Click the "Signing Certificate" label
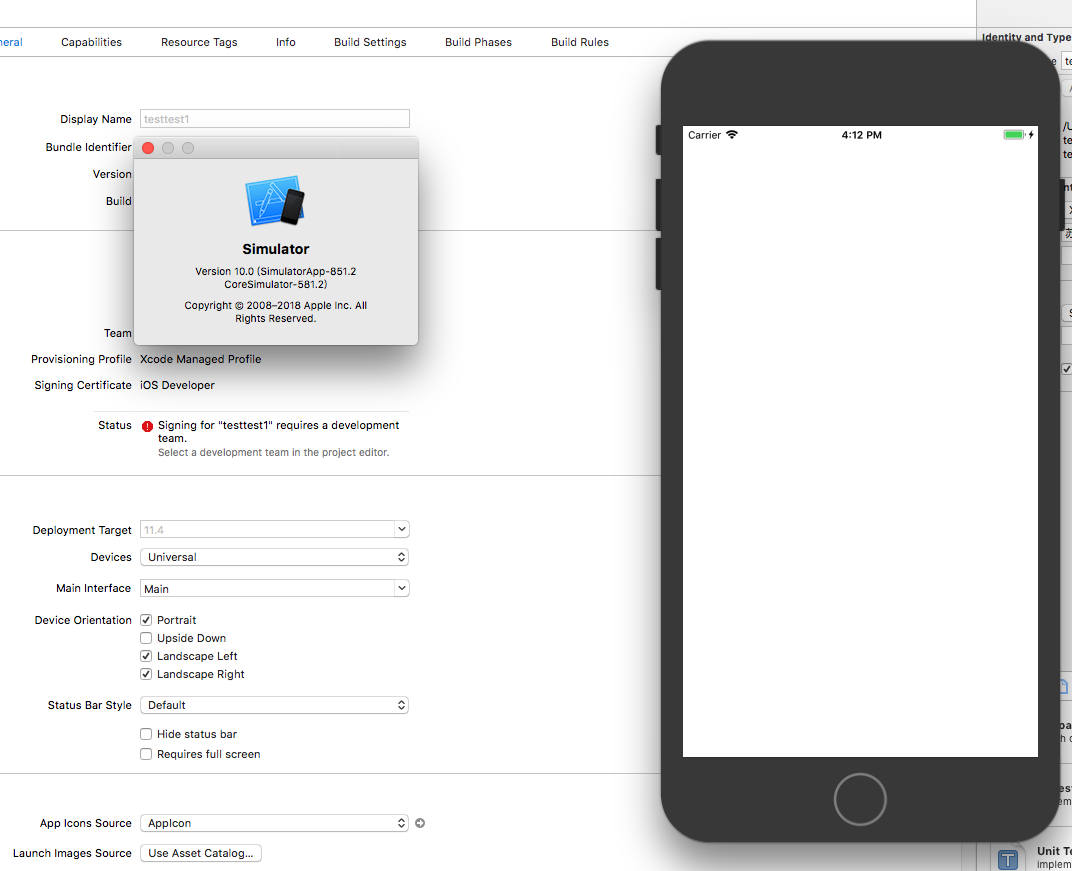Viewport: 1072px width, 871px height. coord(83,385)
